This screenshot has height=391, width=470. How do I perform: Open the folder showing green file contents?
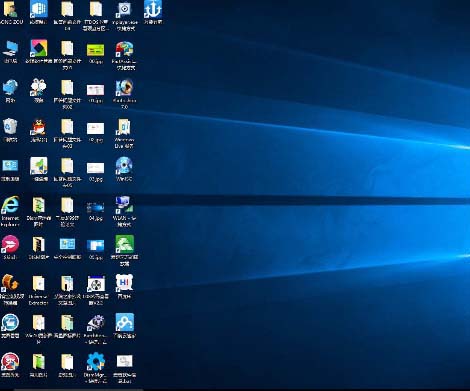pyautogui.click(x=39, y=205)
